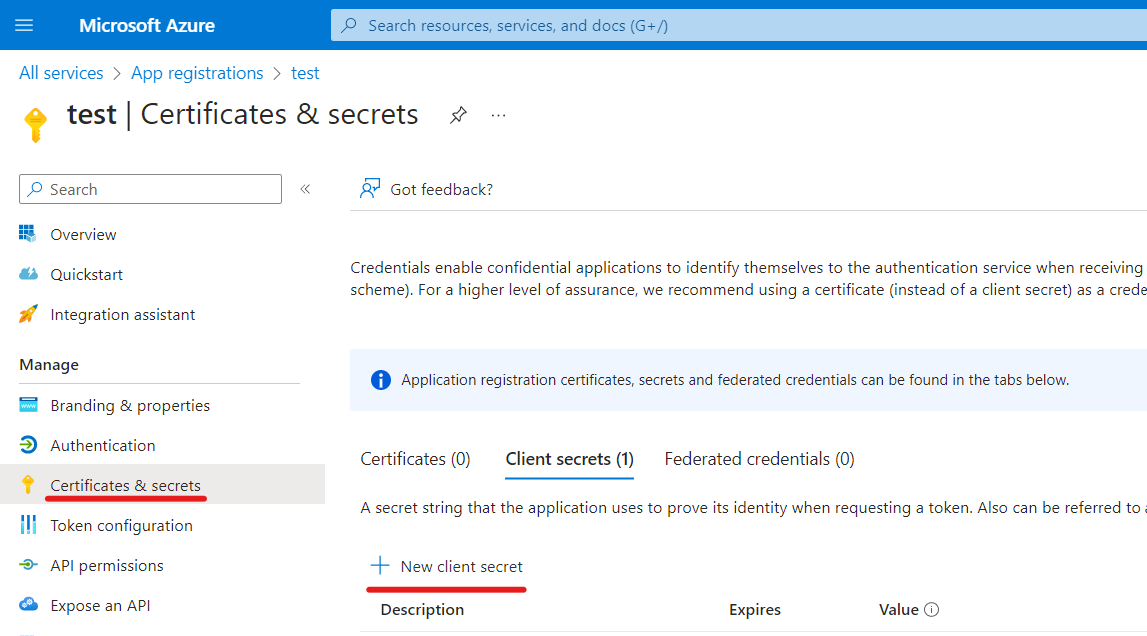Open Overview in the sidebar
The image size is (1147, 636).
(83, 234)
